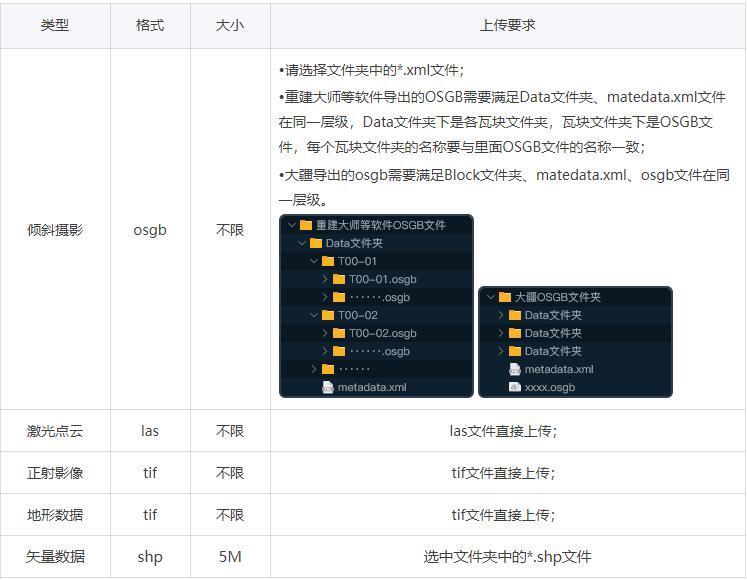Expand the chevron of the lone ······ folder
Viewport: 747px width, 580px height.
tap(313, 369)
